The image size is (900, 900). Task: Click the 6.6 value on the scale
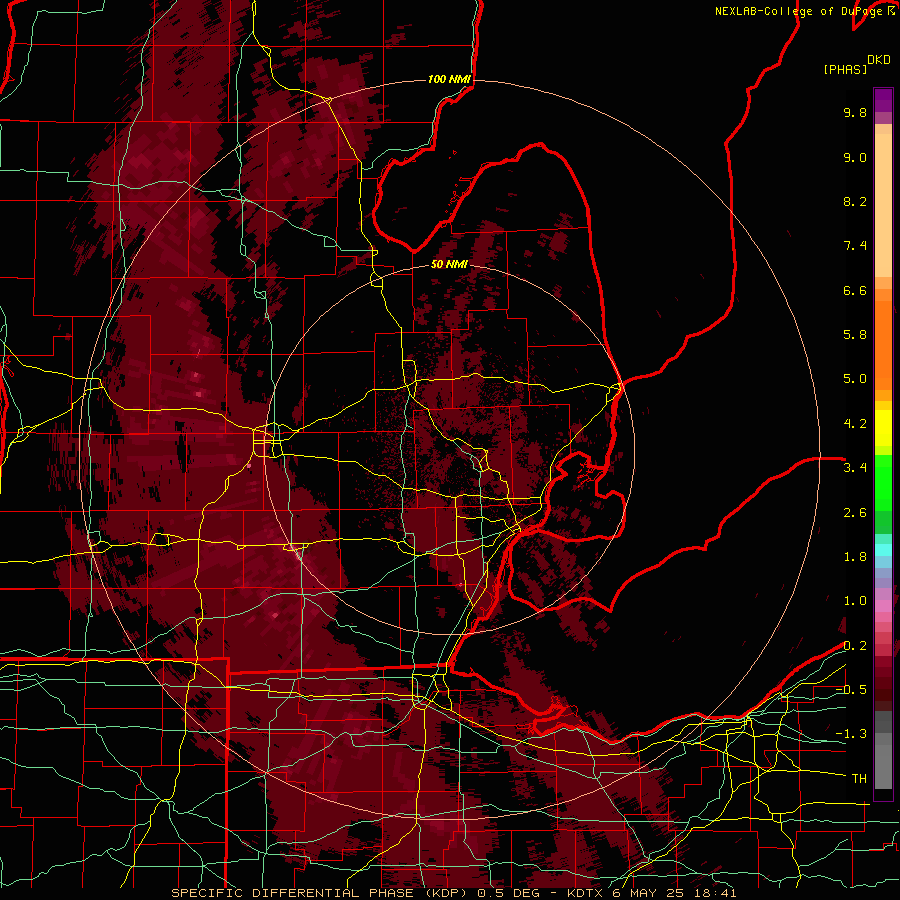855,290
